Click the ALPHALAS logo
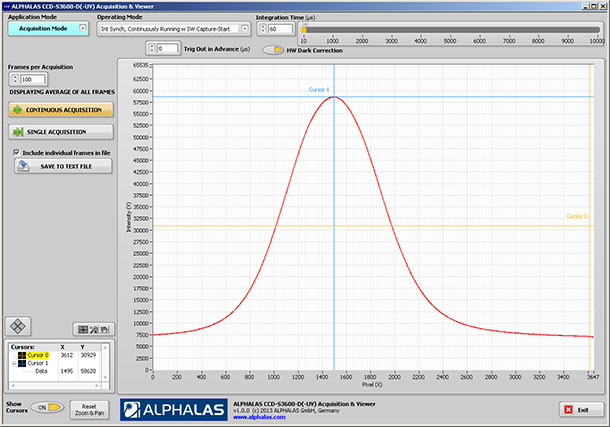Image resolution: width=610 pixels, height=427 pixels. (171, 410)
